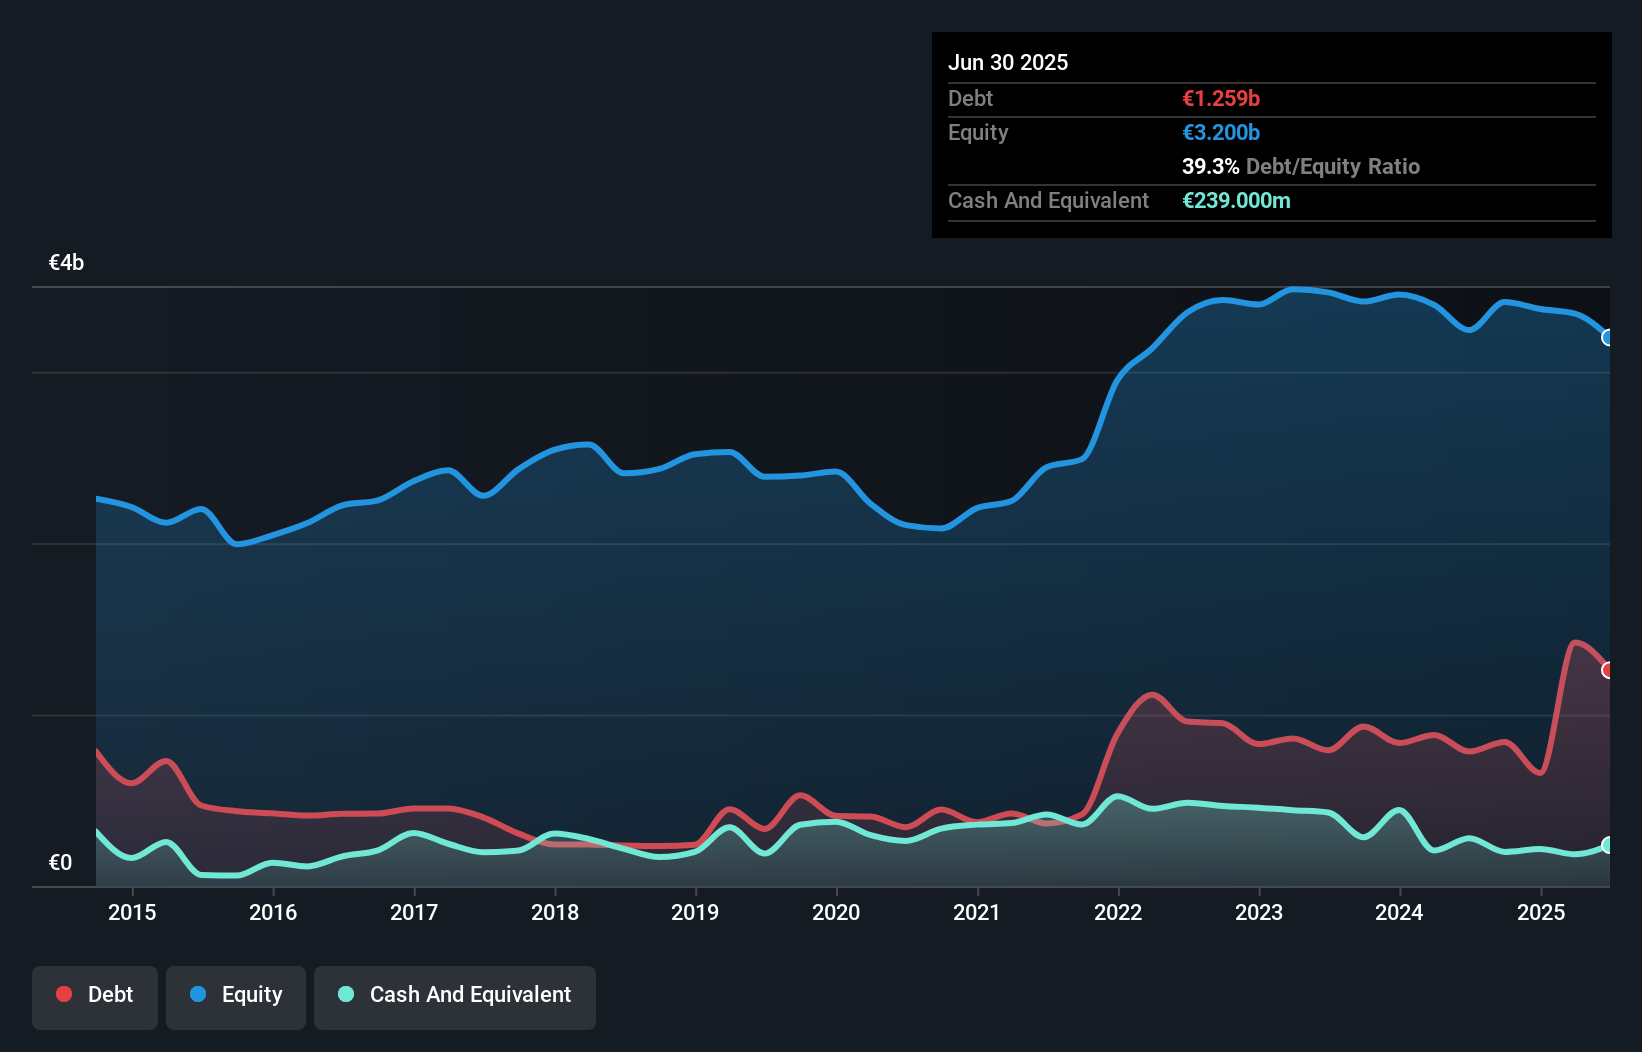Expand the Jun 30 2025 tooltip header

click(x=1009, y=62)
